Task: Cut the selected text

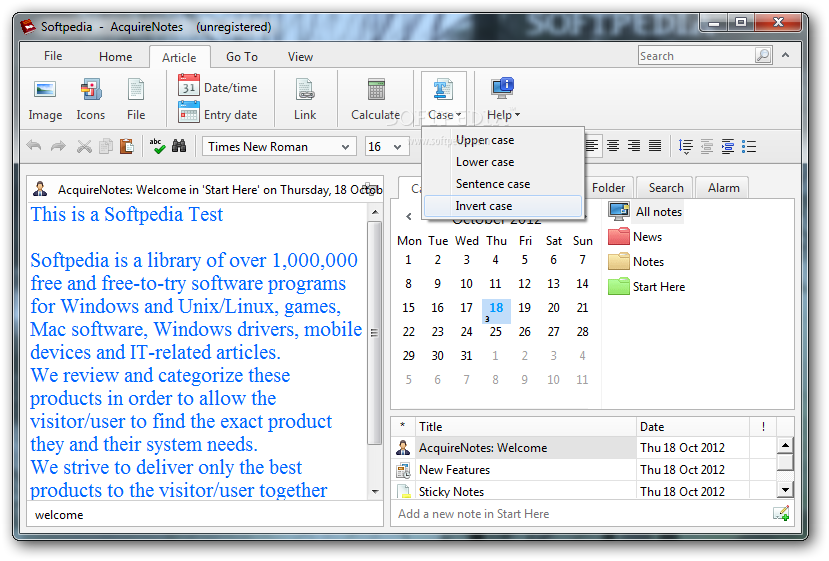Action: pos(84,146)
